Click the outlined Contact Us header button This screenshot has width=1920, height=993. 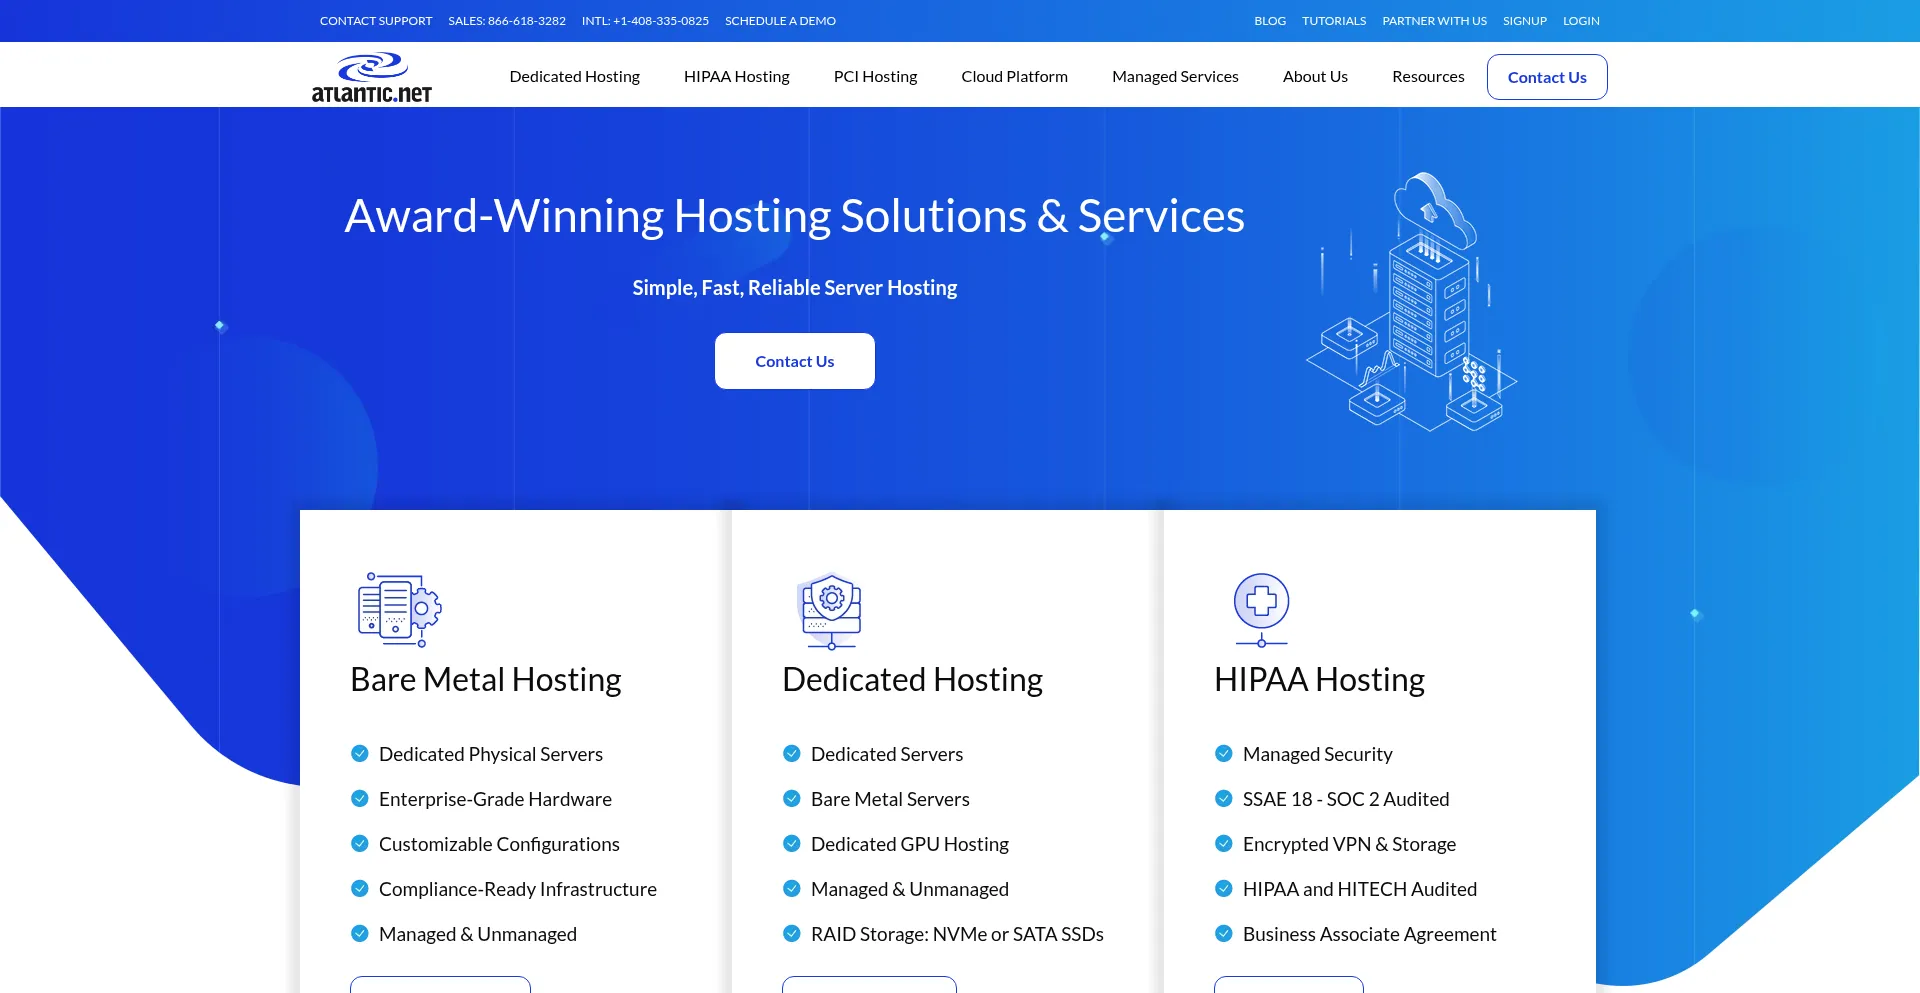[1546, 77]
